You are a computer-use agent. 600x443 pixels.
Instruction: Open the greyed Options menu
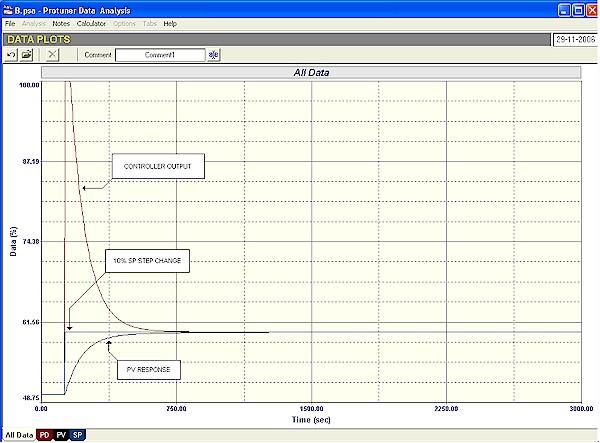(x=124, y=24)
